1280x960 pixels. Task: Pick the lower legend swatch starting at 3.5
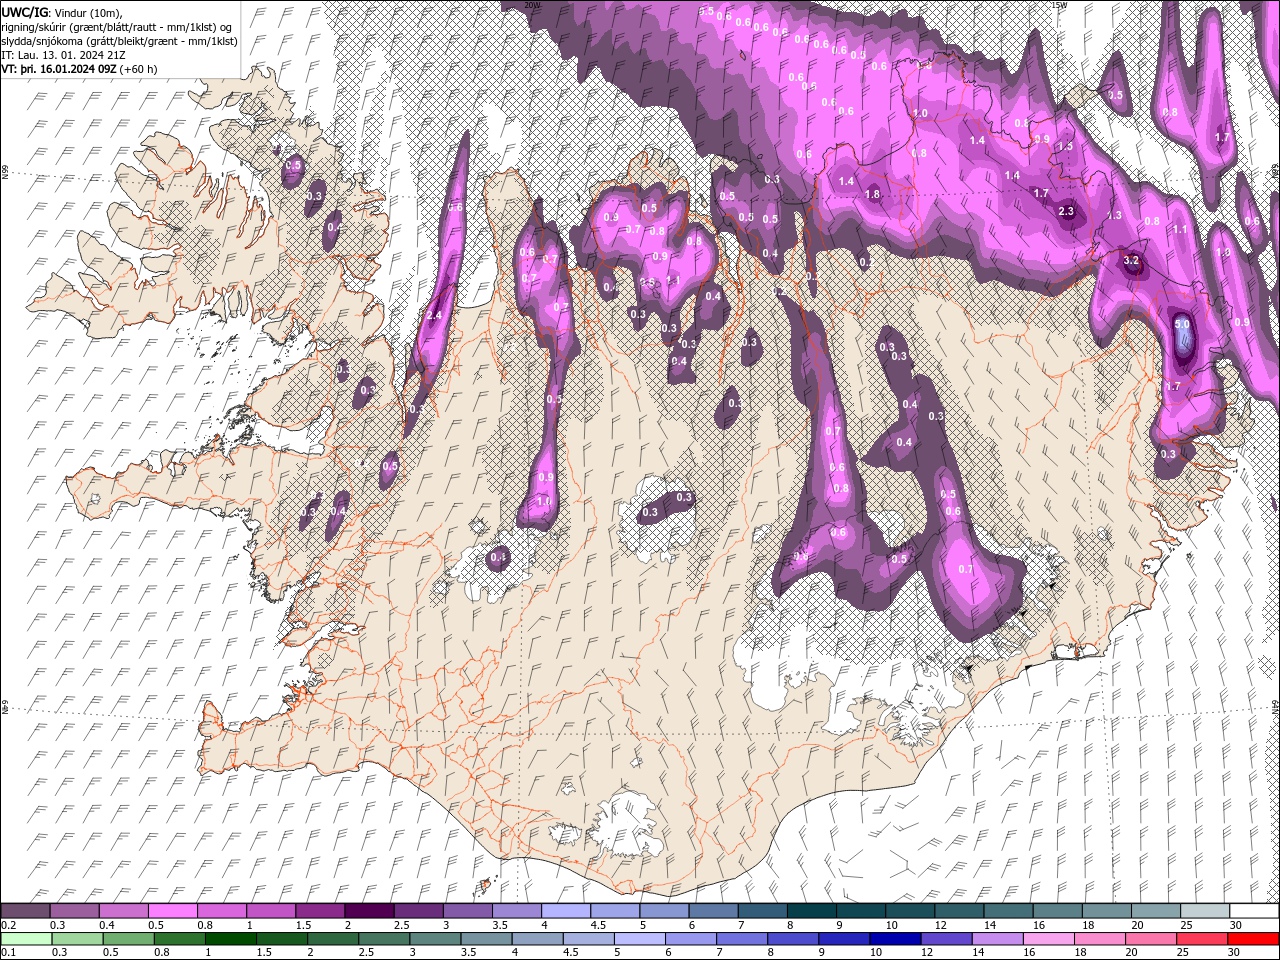pyautogui.click(x=486, y=939)
